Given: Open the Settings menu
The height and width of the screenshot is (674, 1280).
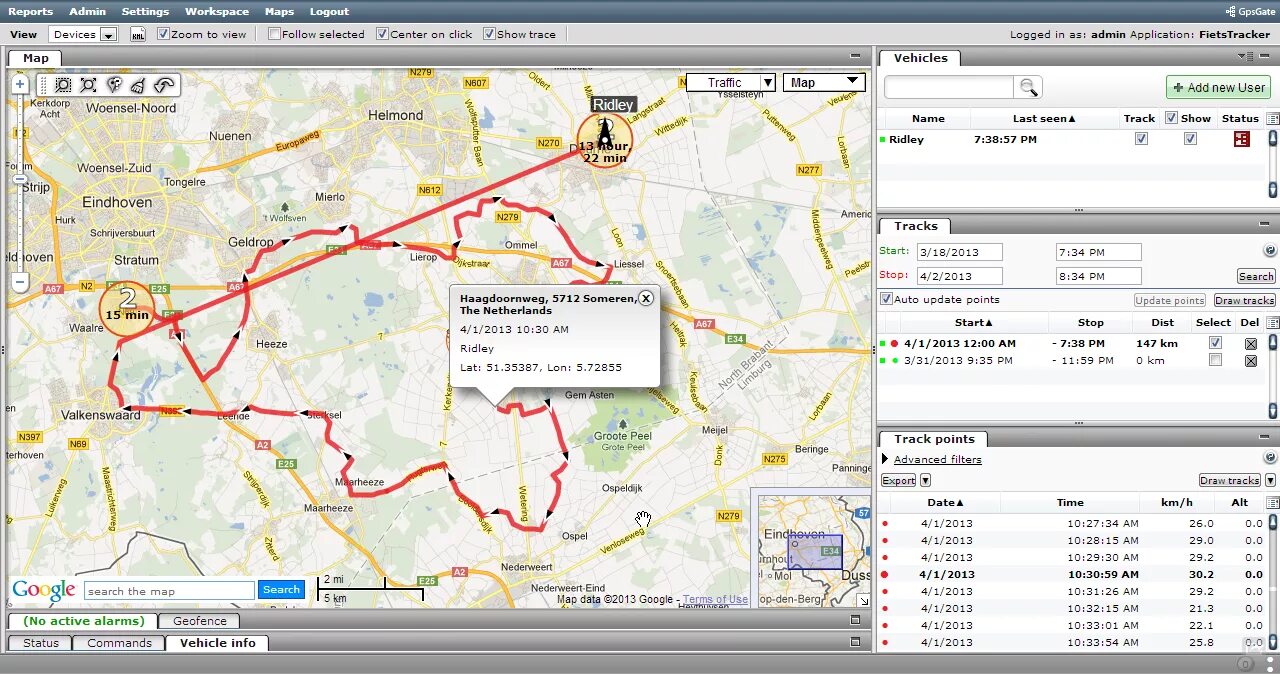Looking at the screenshot, I should point(145,11).
